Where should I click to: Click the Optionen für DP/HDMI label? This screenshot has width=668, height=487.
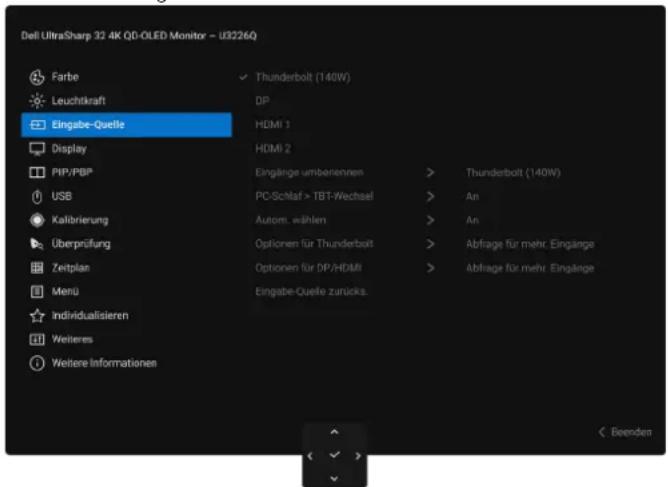308,268
